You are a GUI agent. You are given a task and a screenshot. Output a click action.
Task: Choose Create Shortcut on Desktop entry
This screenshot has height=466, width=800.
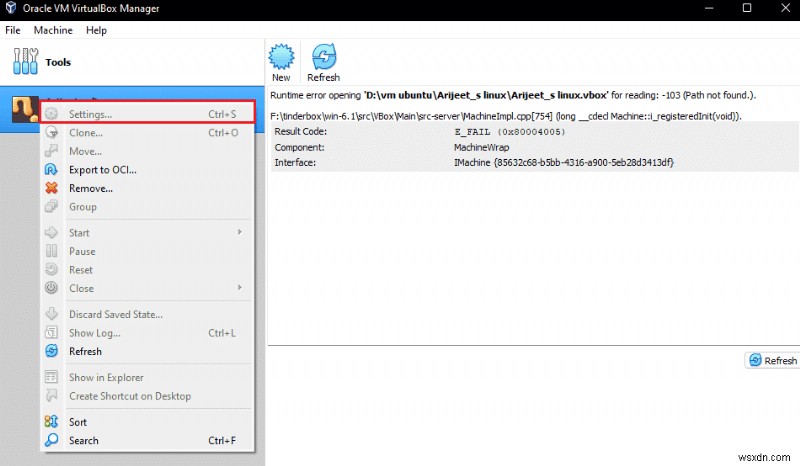pyautogui.click(x=147, y=396)
